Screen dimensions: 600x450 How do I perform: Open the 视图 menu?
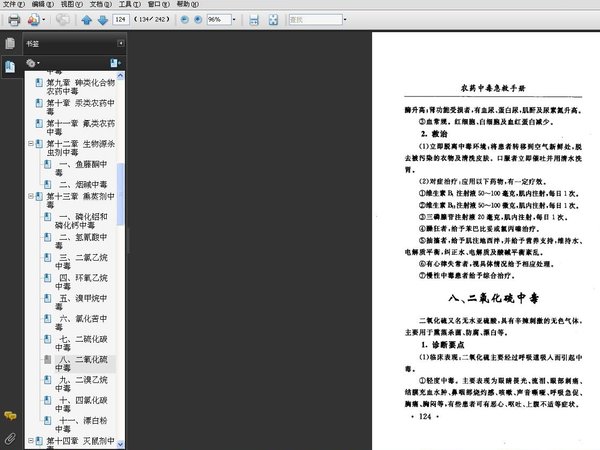click(x=72, y=4)
